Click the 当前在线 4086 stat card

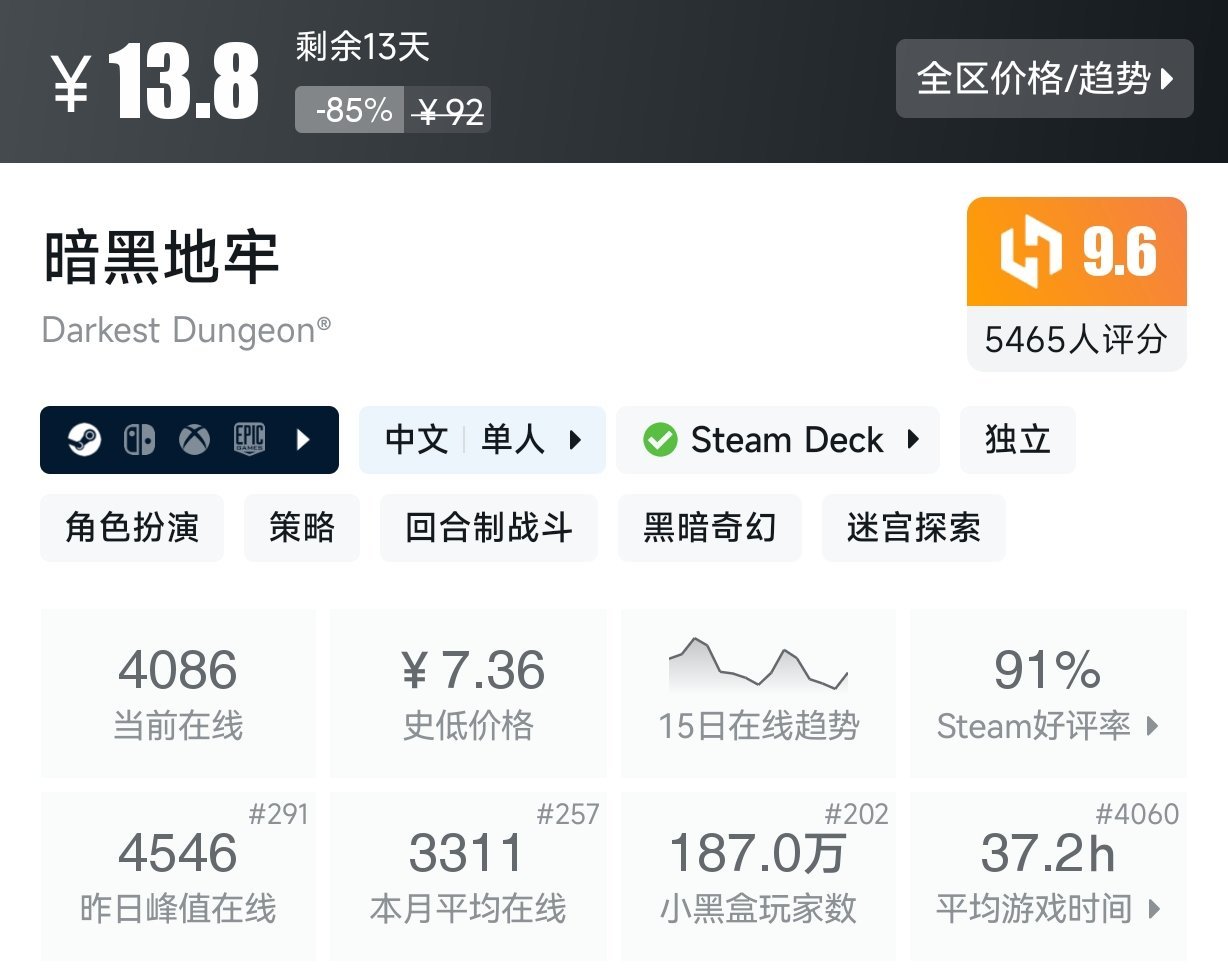[x=178, y=694]
